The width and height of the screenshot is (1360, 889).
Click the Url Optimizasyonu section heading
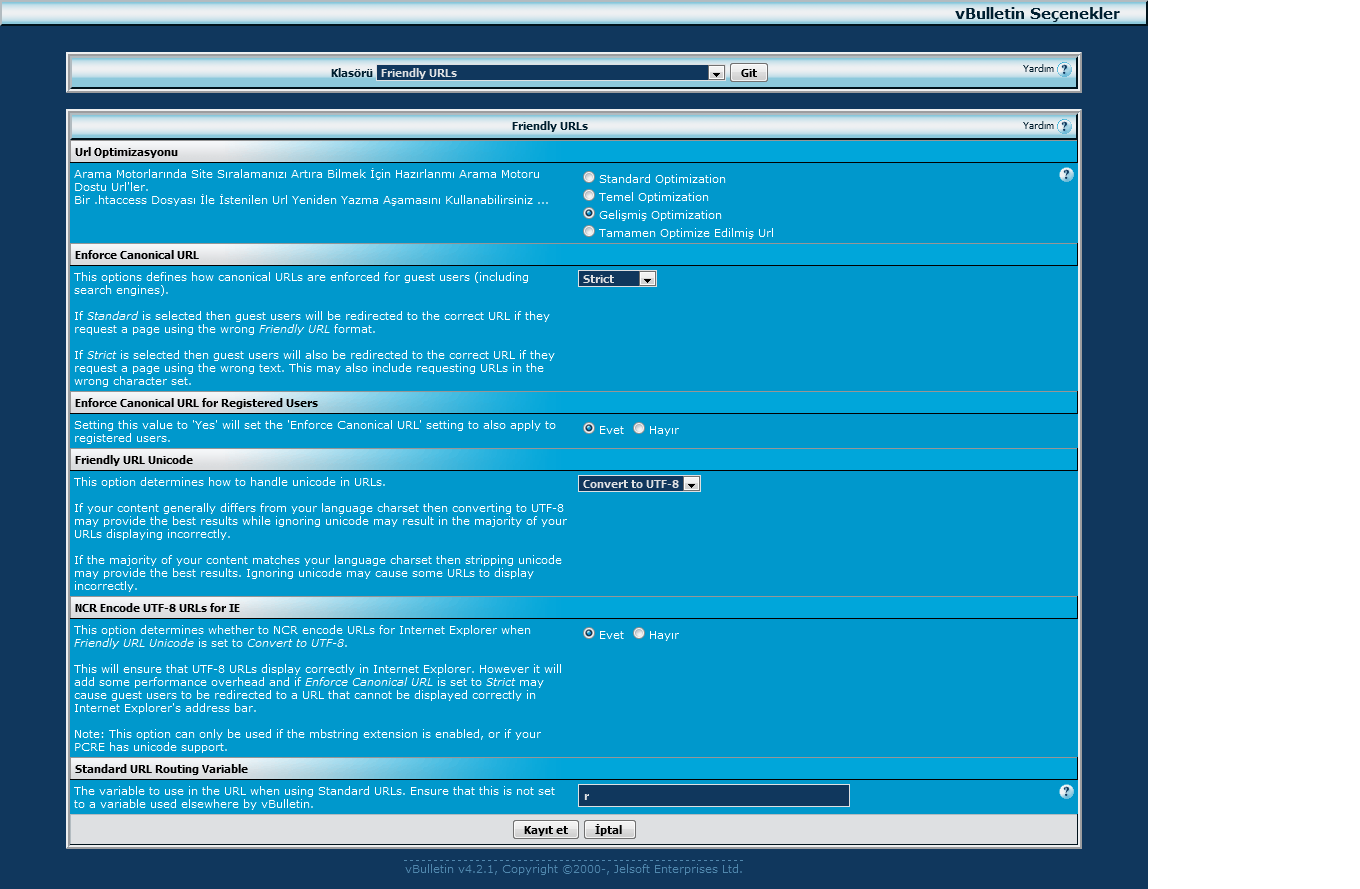[126, 152]
